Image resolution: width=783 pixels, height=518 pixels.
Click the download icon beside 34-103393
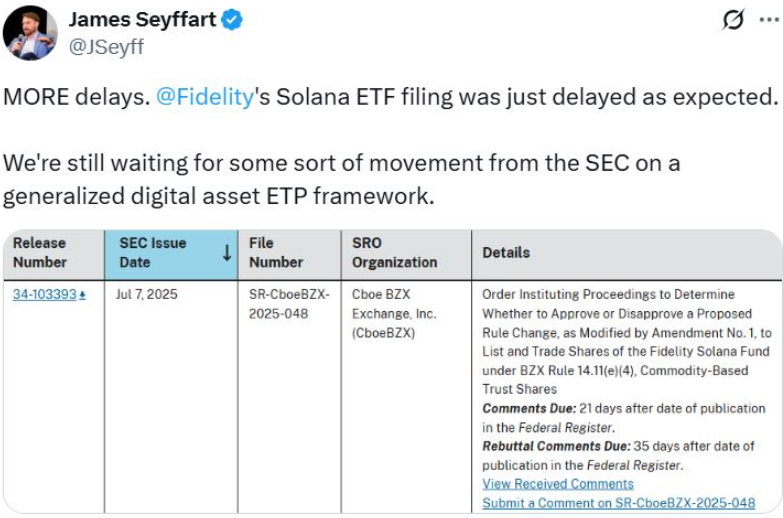(82, 296)
